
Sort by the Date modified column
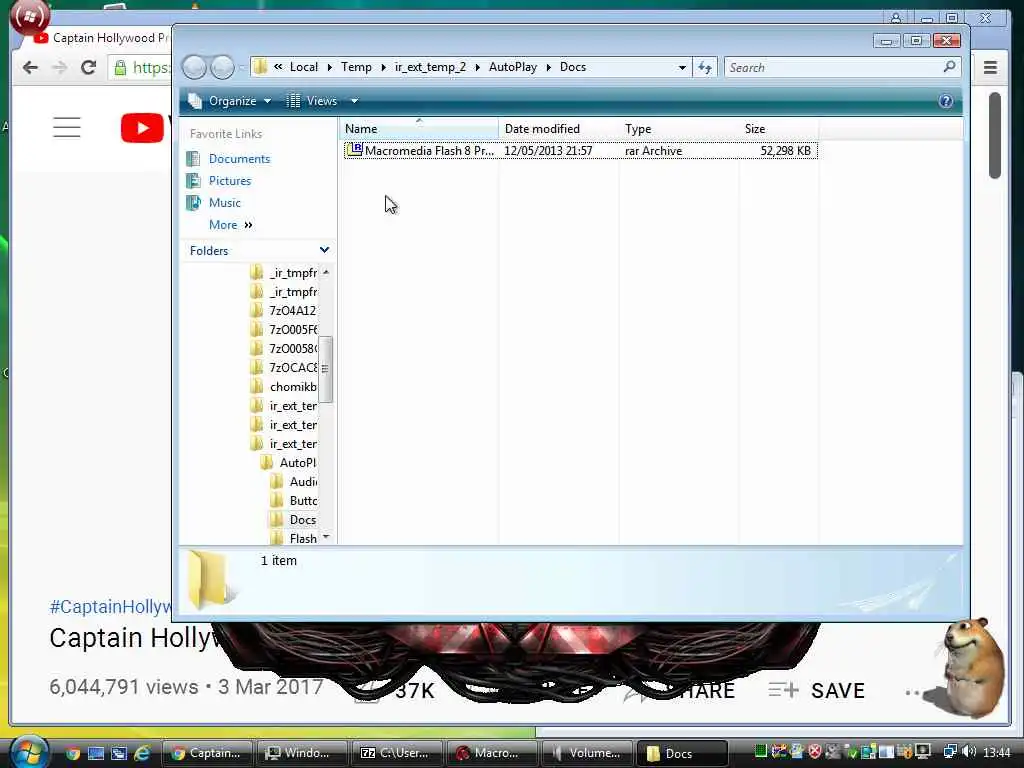(x=558, y=129)
